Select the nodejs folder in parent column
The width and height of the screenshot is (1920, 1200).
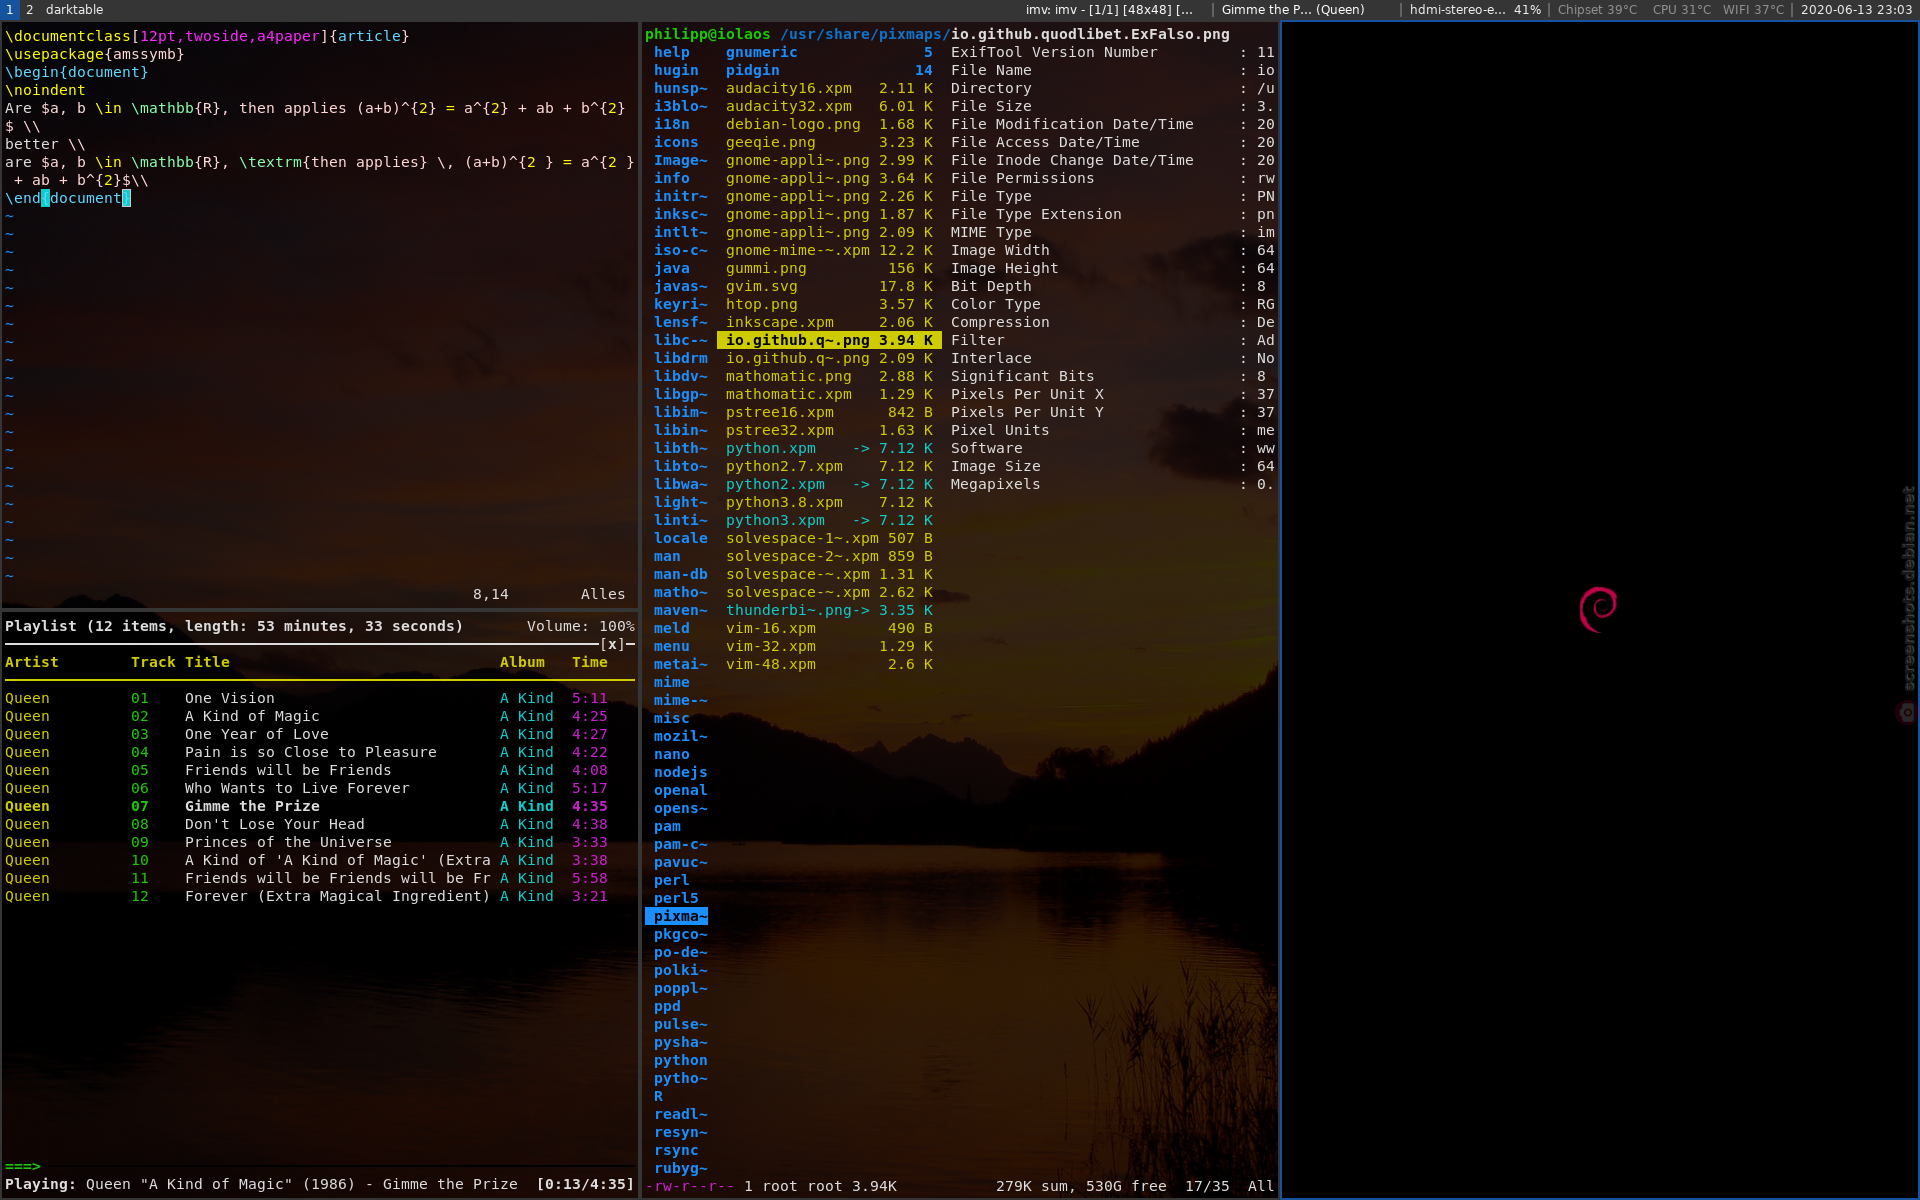tap(680, 772)
